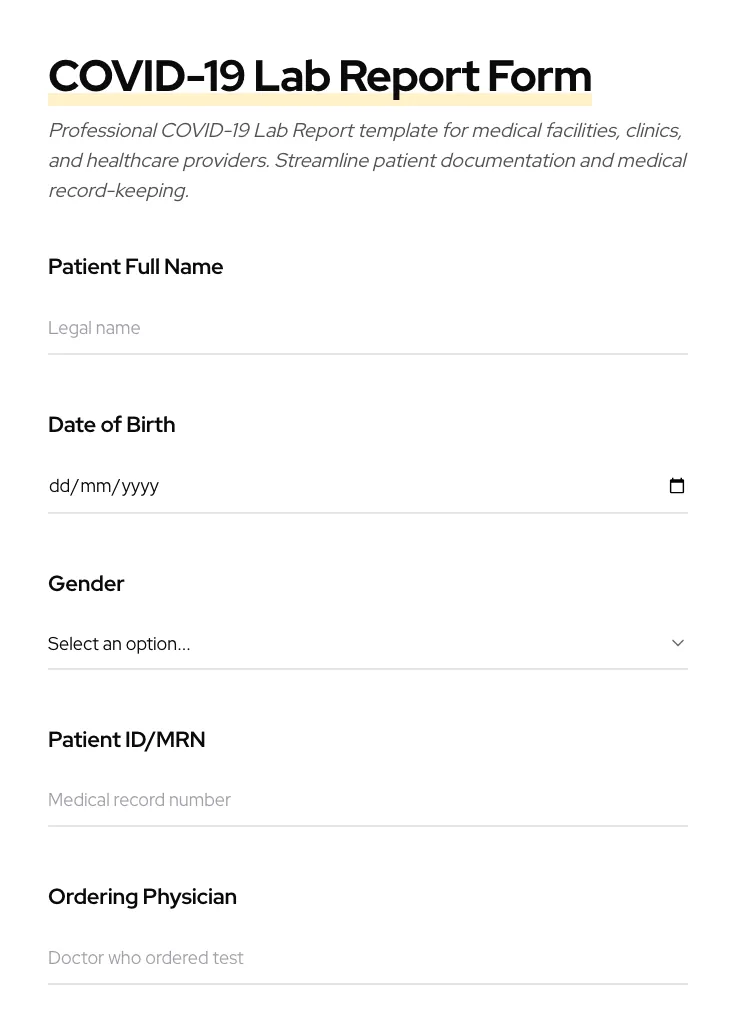Screen dimensions: 736x1024
Task: Click the Ordering Physician heading
Action: [x=142, y=896]
